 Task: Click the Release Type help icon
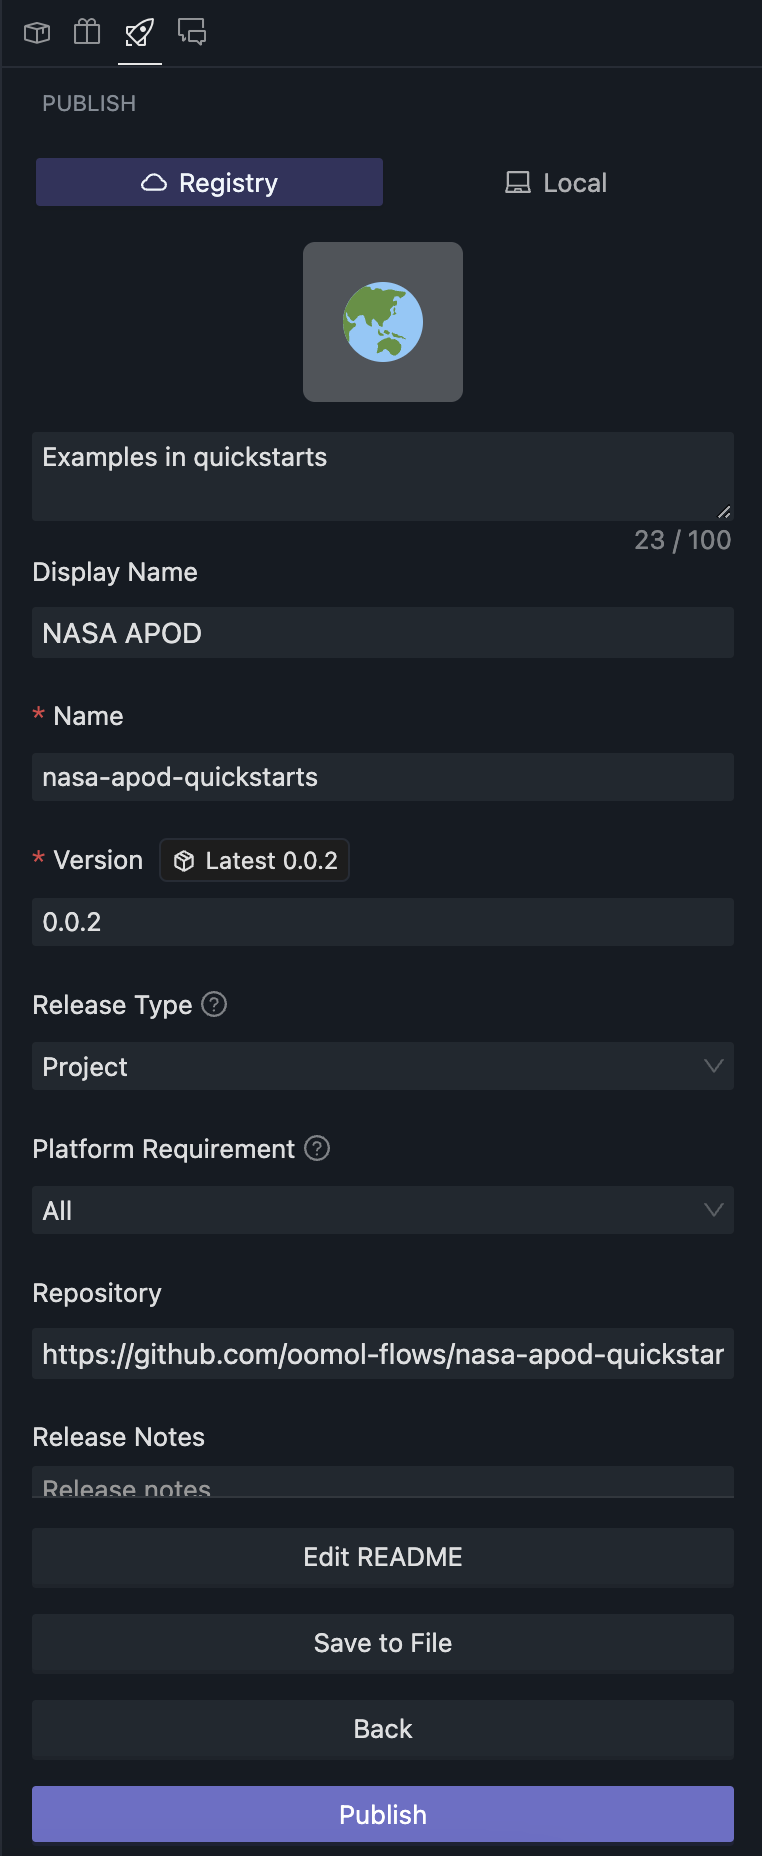tap(214, 1004)
